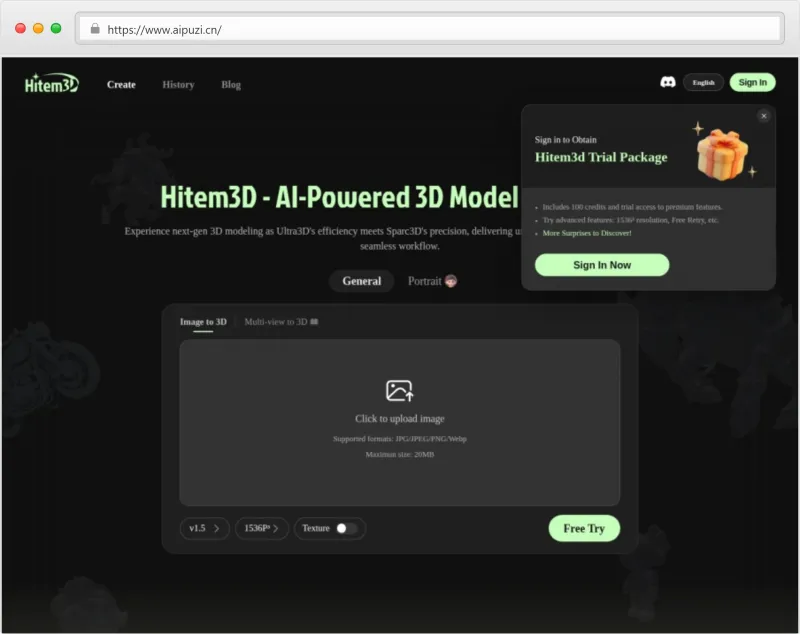The image size is (800, 634).
Task: Click the Hitem3D logo
Action: pos(51,84)
